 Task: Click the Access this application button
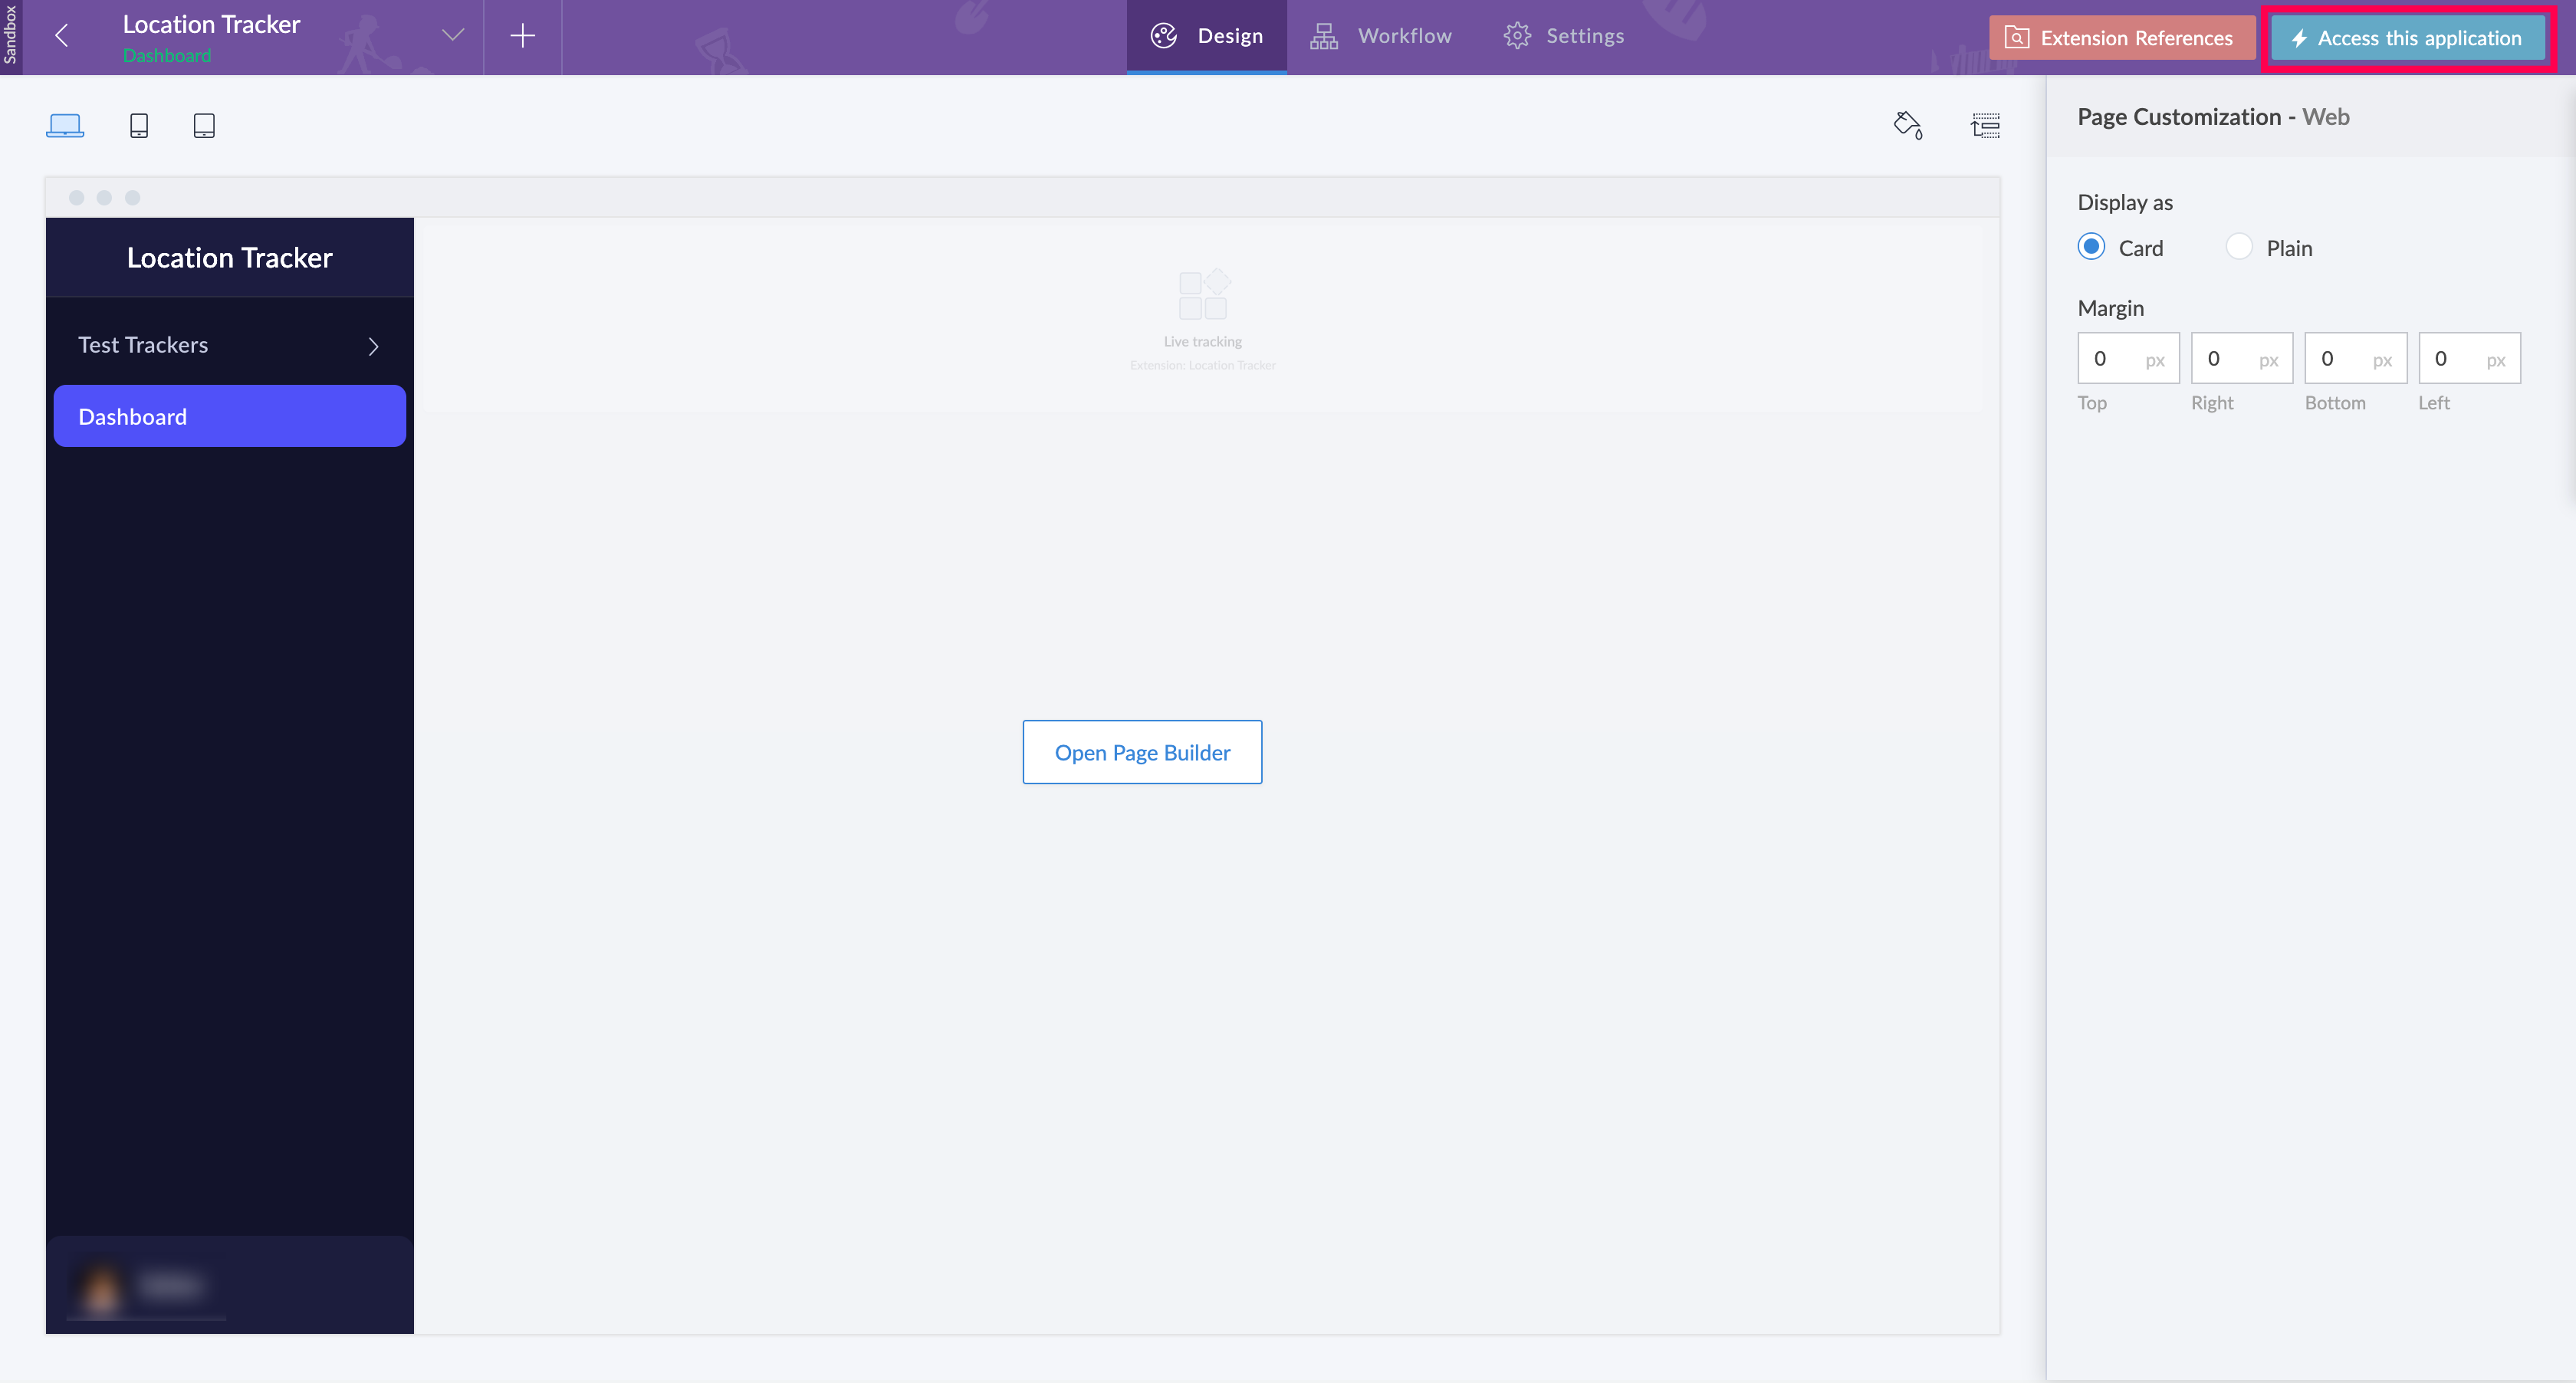2407,38
